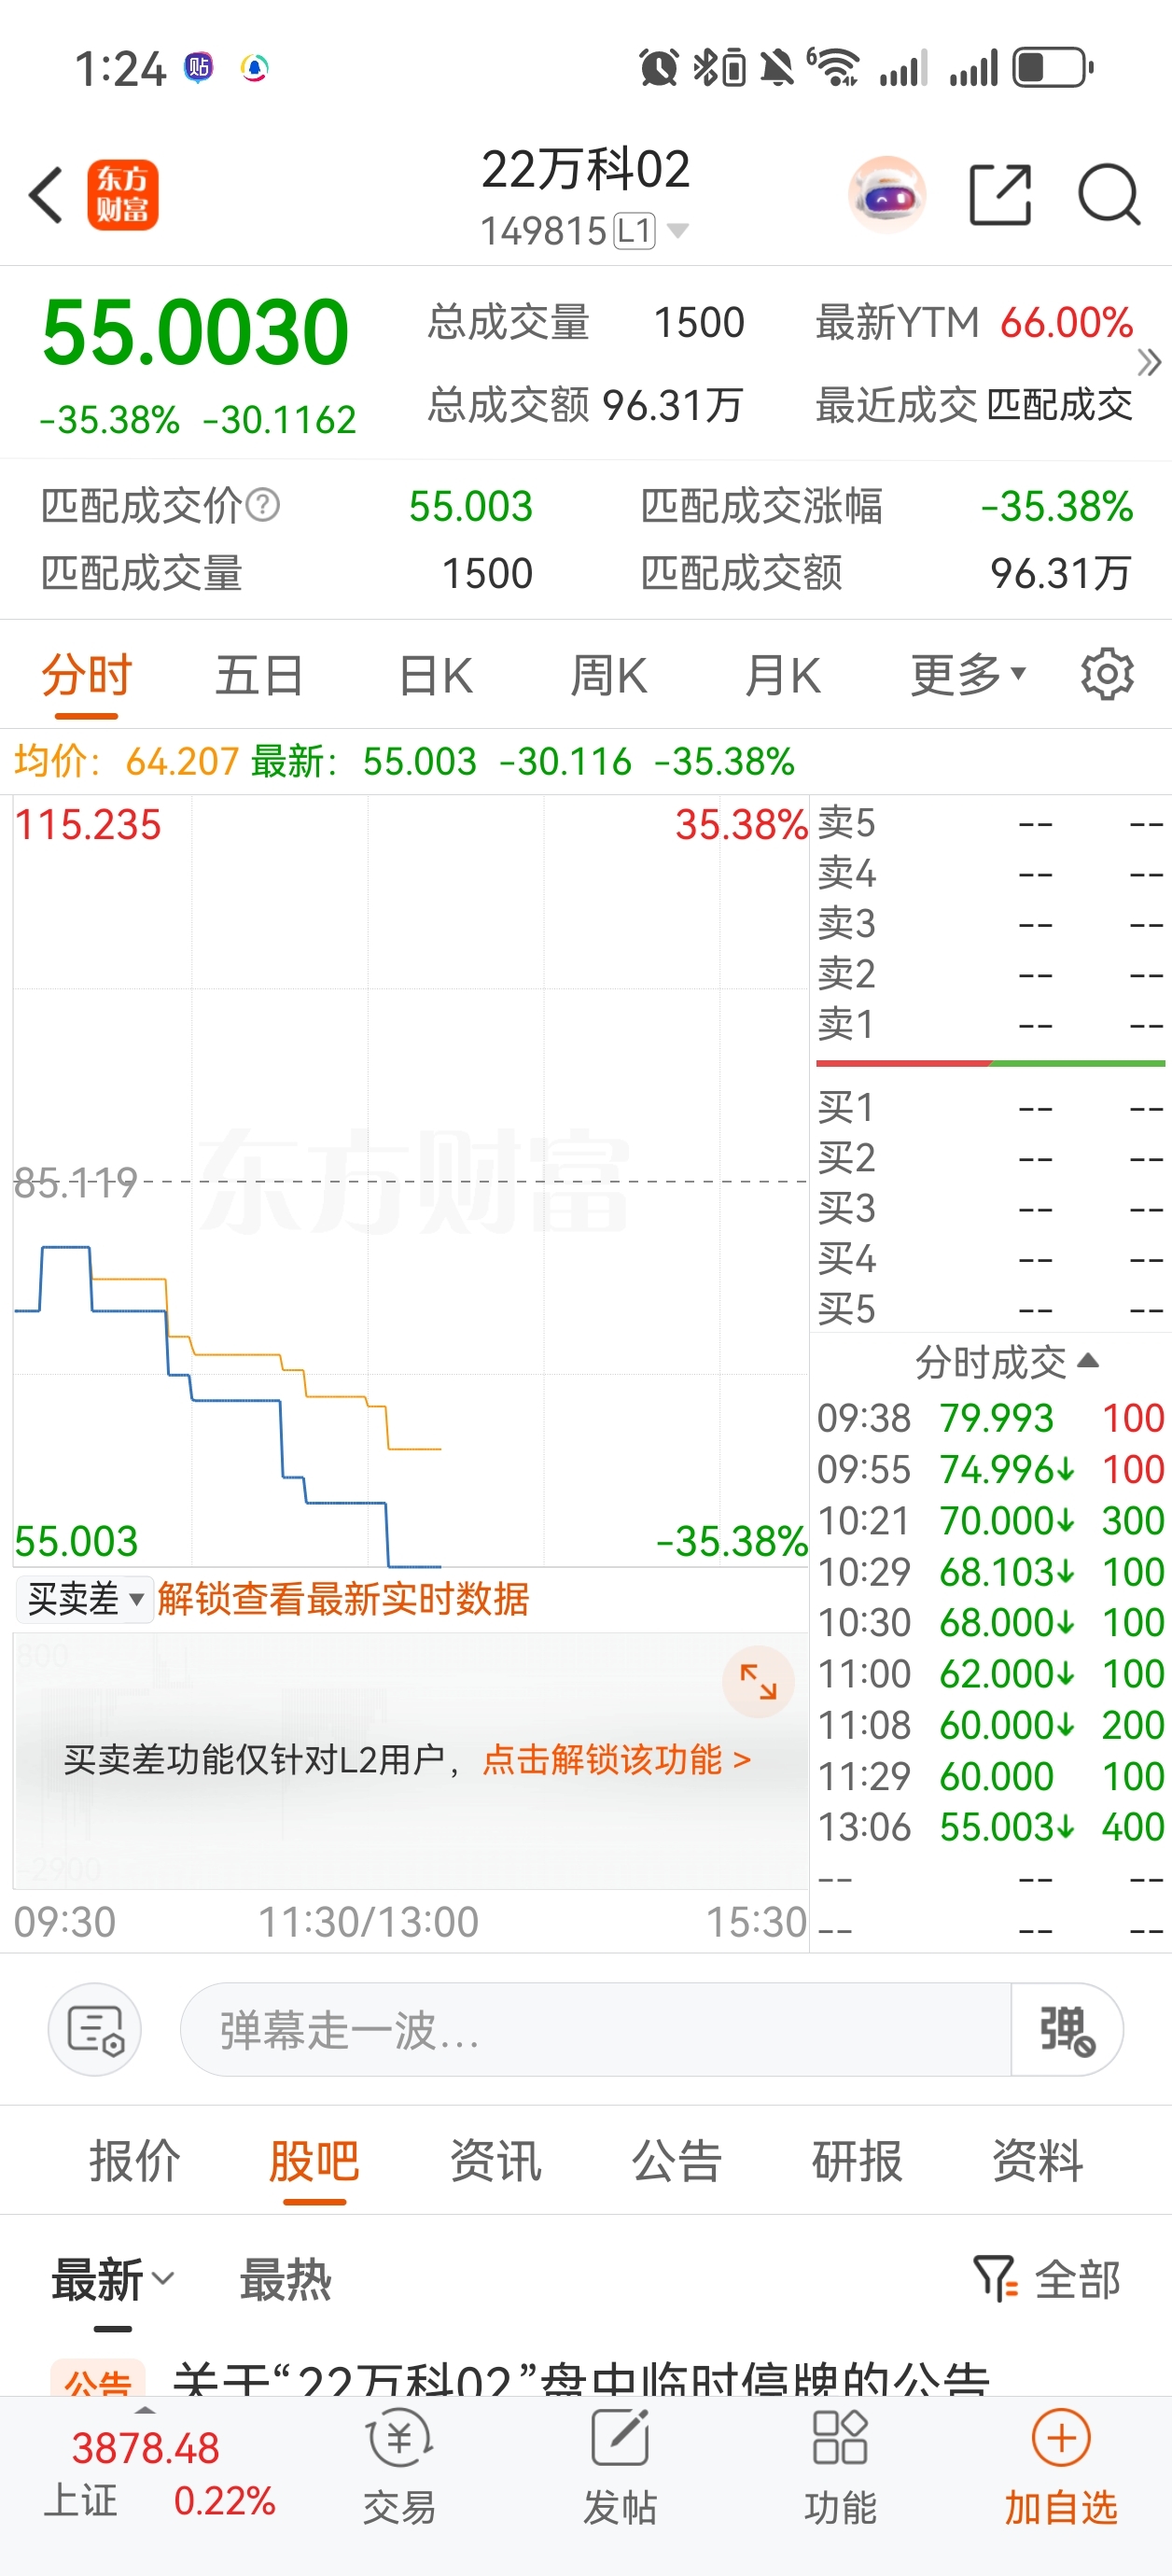Screen dimensions: 1172x2576
Task: Select the 11:08 60.000 trade row
Action: click(x=991, y=1724)
